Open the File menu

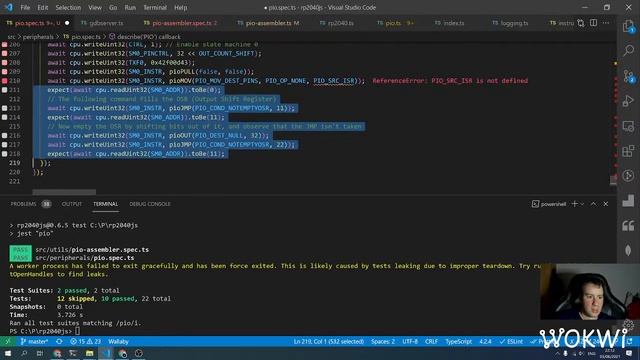tap(25, 7)
